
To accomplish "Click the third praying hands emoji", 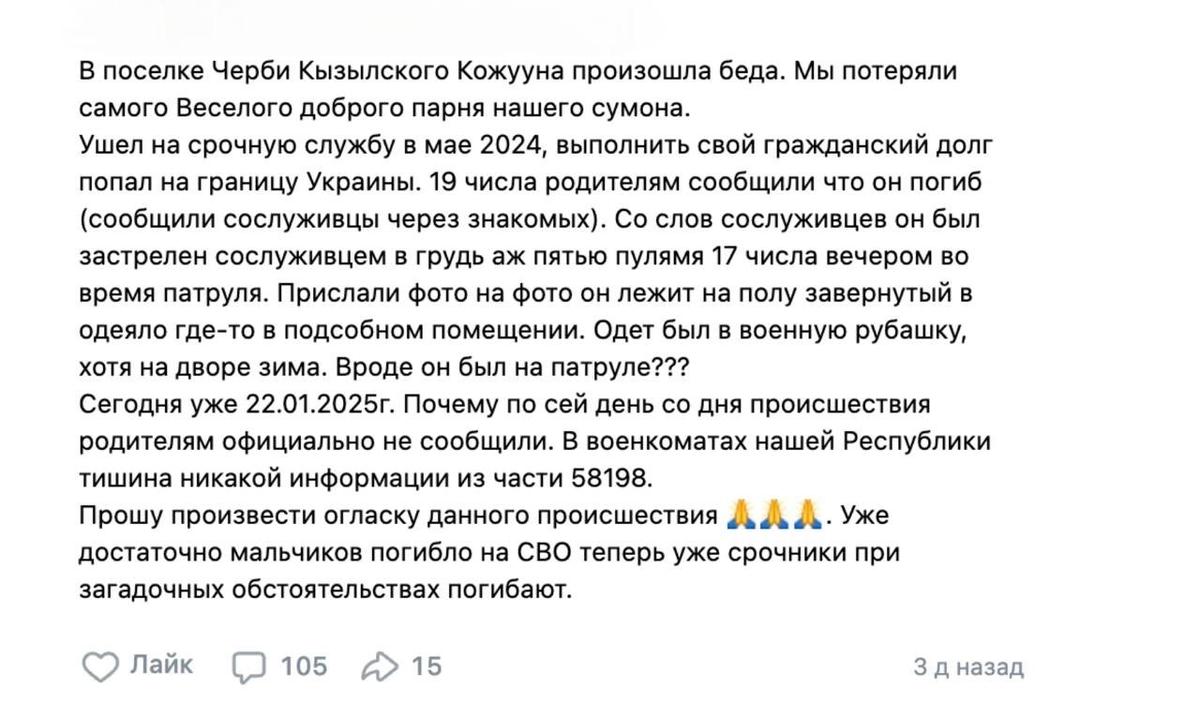I will 803,514.
